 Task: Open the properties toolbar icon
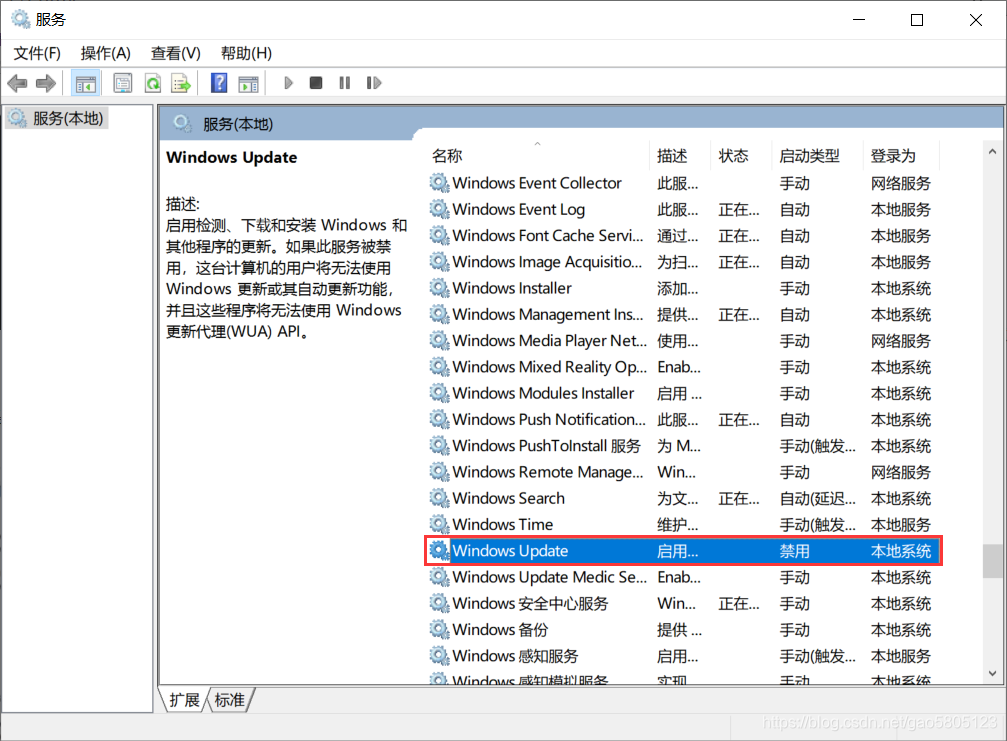pyautogui.click(x=120, y=83)
